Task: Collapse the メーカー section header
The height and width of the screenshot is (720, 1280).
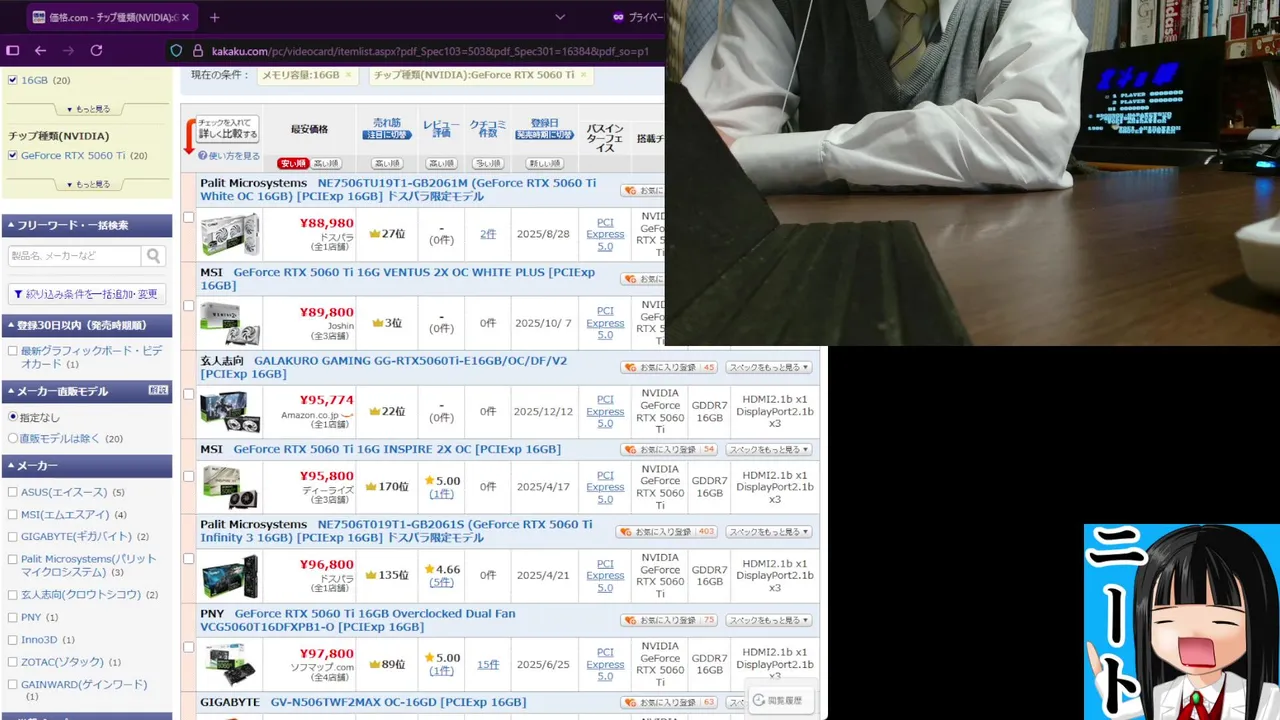Action: click(x=87, y=465)
